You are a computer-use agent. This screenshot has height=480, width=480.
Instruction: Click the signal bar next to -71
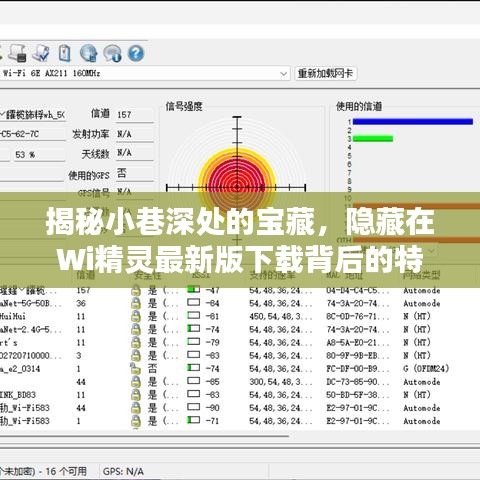tap(194, 420)
